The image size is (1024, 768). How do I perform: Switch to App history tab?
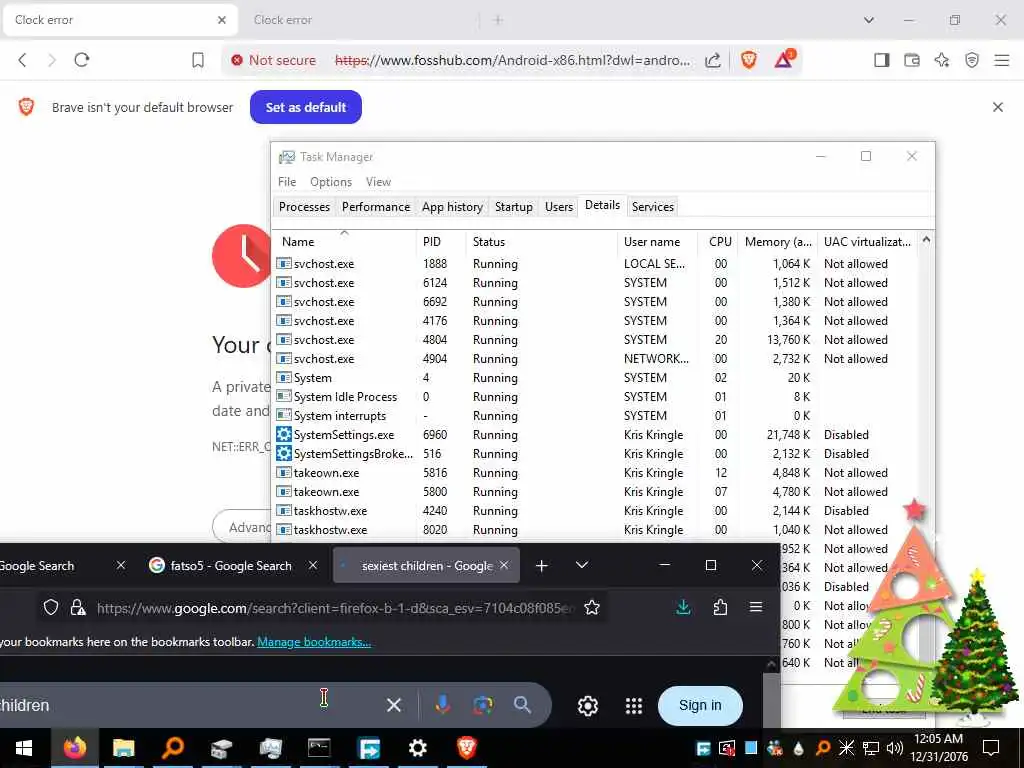tap(452, 207)
